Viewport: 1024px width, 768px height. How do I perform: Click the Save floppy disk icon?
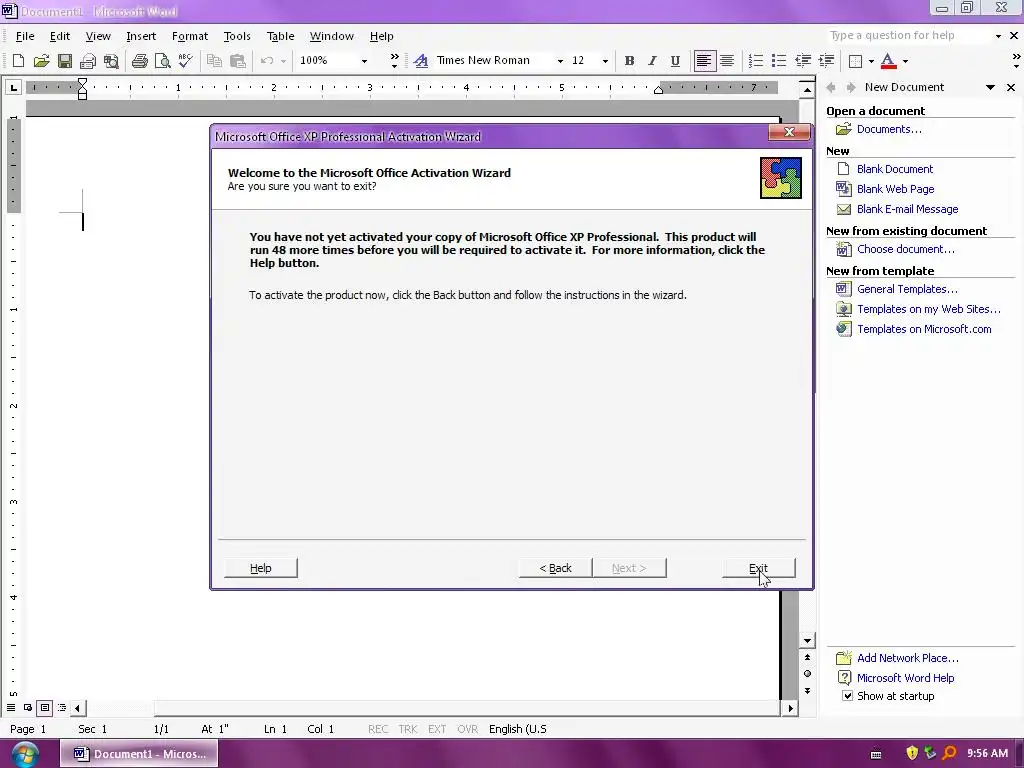pyautogui.click(x=65, y=61)
